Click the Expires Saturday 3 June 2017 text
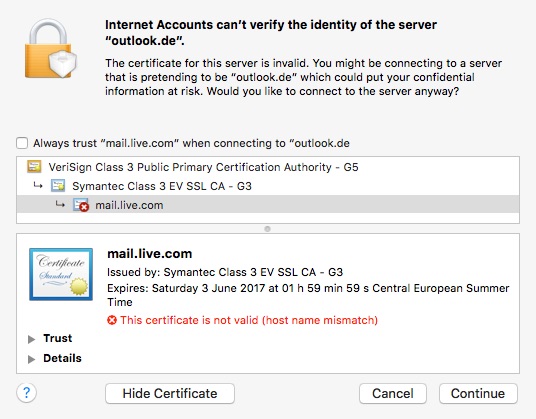 (308, 295)
